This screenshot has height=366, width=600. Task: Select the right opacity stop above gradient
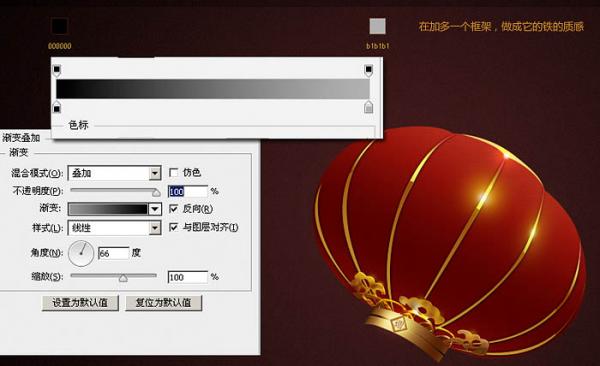click(368, 70)
